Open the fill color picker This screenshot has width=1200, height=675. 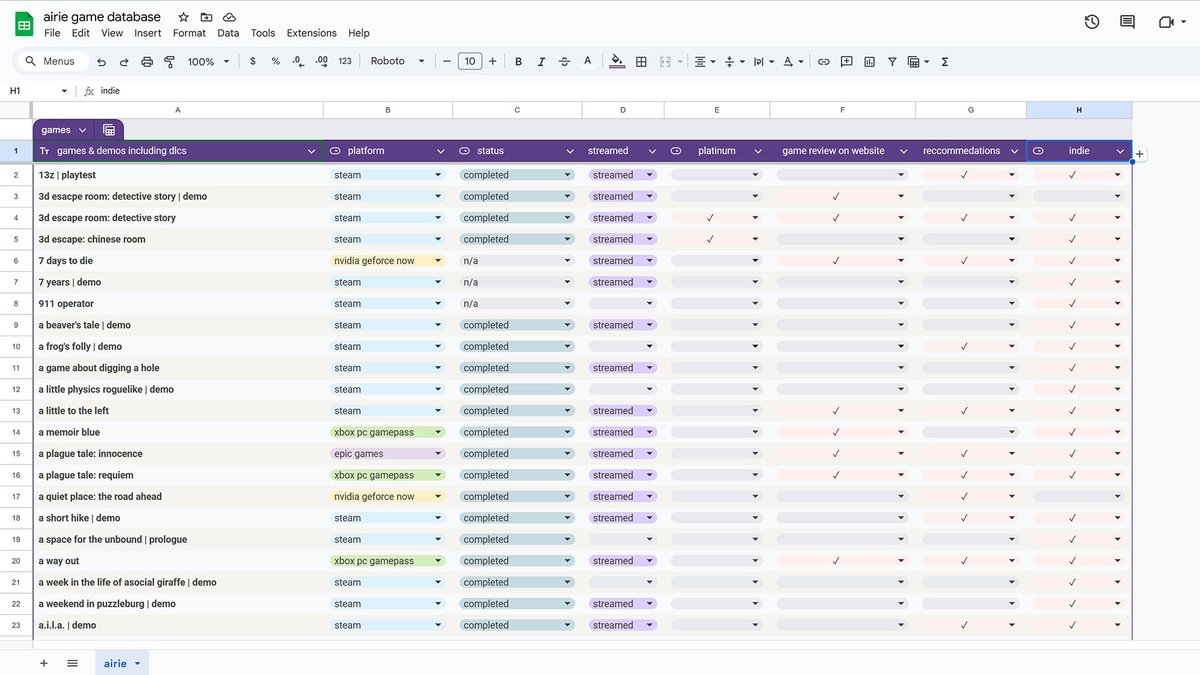coord(617,62)
